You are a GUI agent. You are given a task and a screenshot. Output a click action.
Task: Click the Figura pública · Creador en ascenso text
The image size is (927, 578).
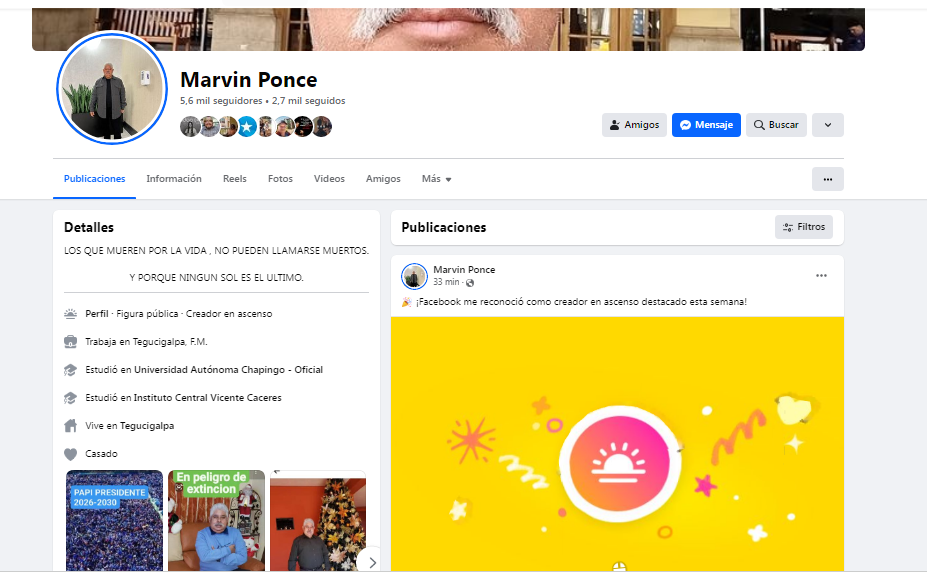point(195,314)
